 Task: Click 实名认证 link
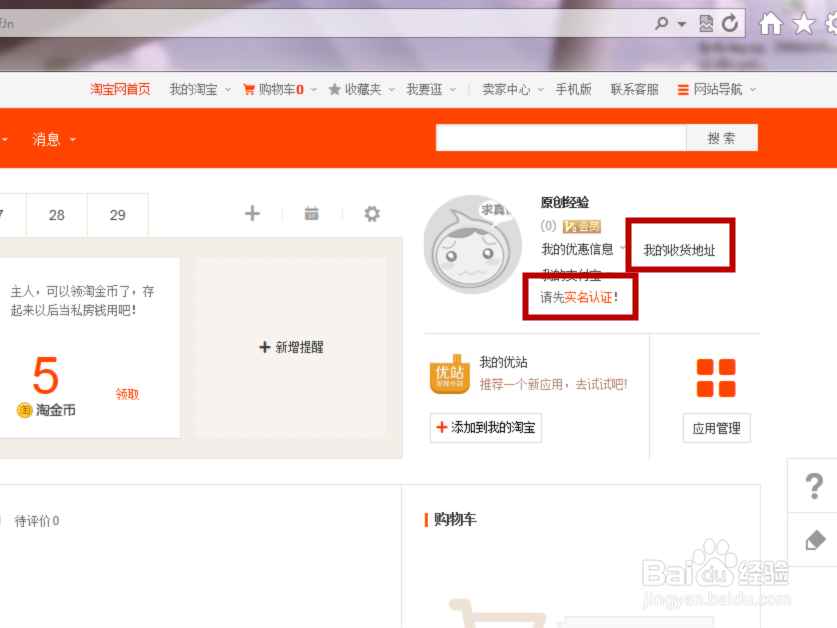pyautogui.click(x=588, y=297)
